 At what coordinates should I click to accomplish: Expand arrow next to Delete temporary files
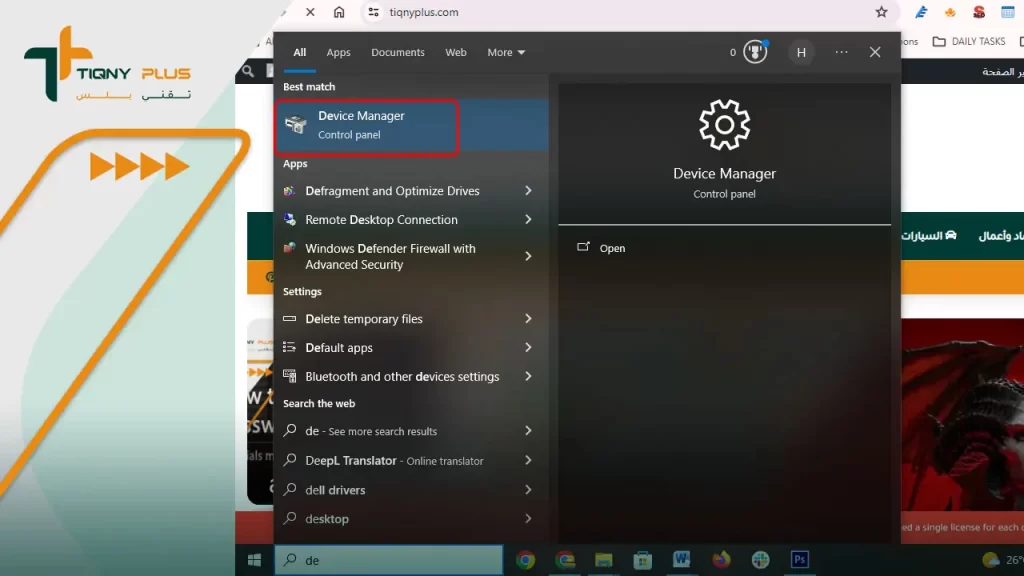click(x=528, y=319)
